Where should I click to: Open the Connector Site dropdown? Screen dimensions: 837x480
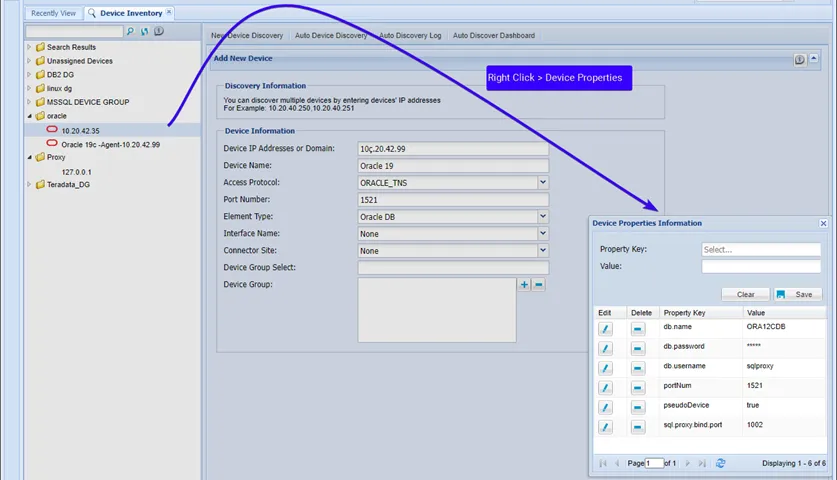[x=543, y=250]
